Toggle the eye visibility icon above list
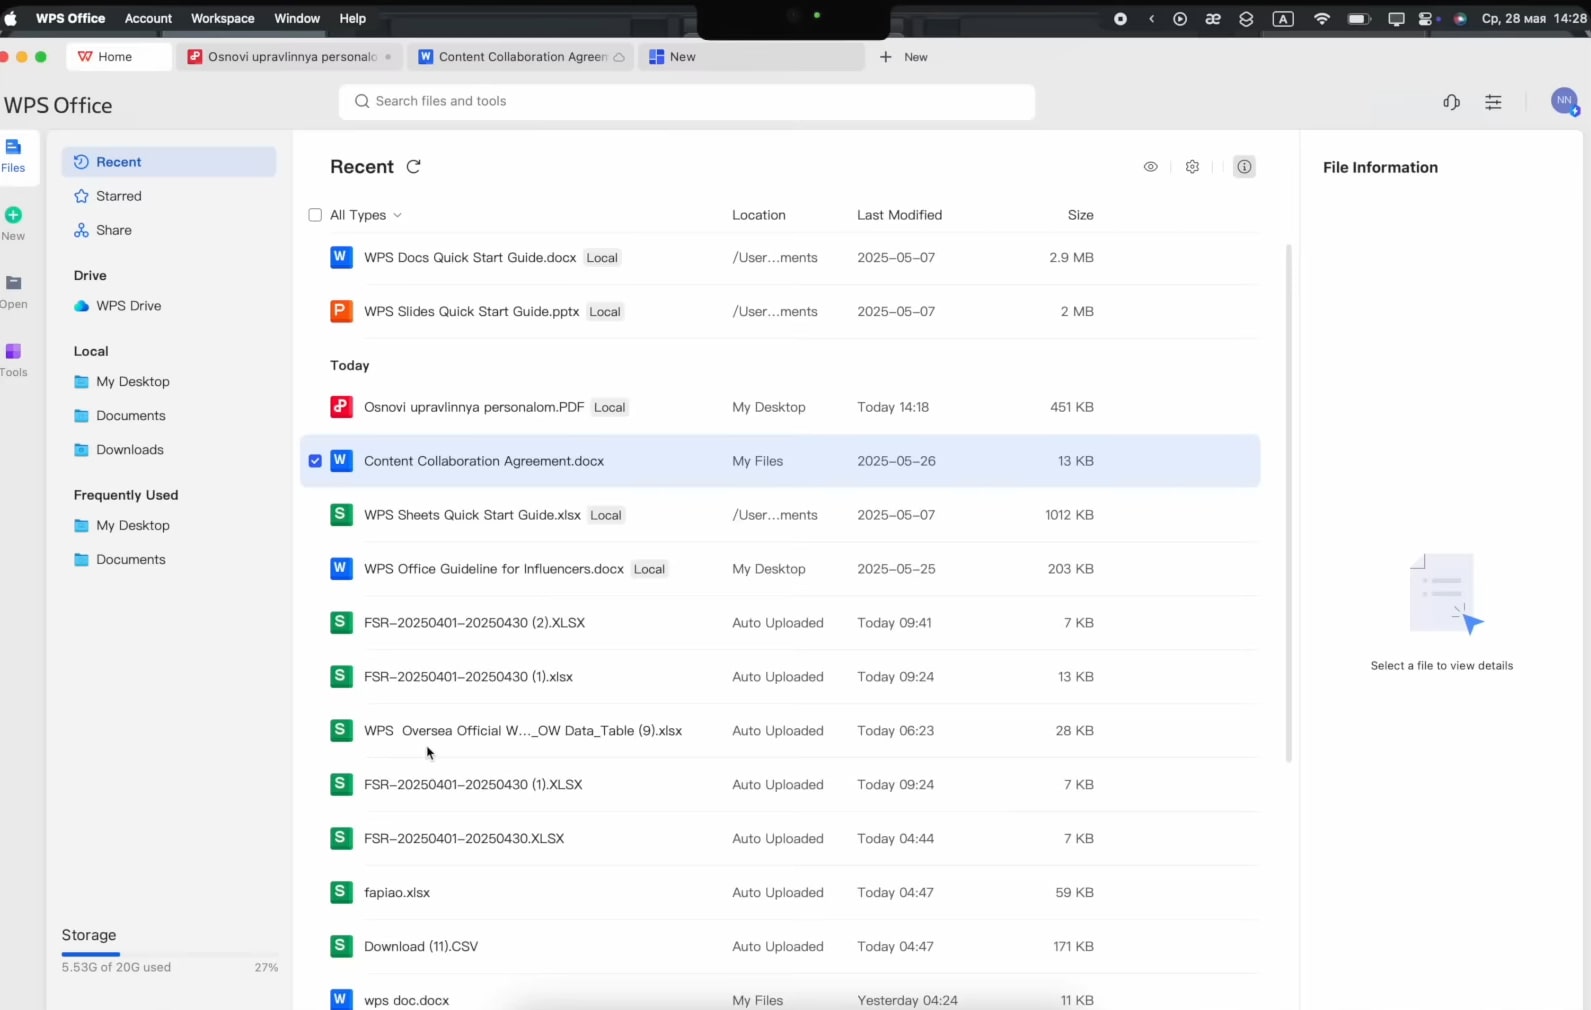1591x1010 pixels. (x=1151, y=167)
